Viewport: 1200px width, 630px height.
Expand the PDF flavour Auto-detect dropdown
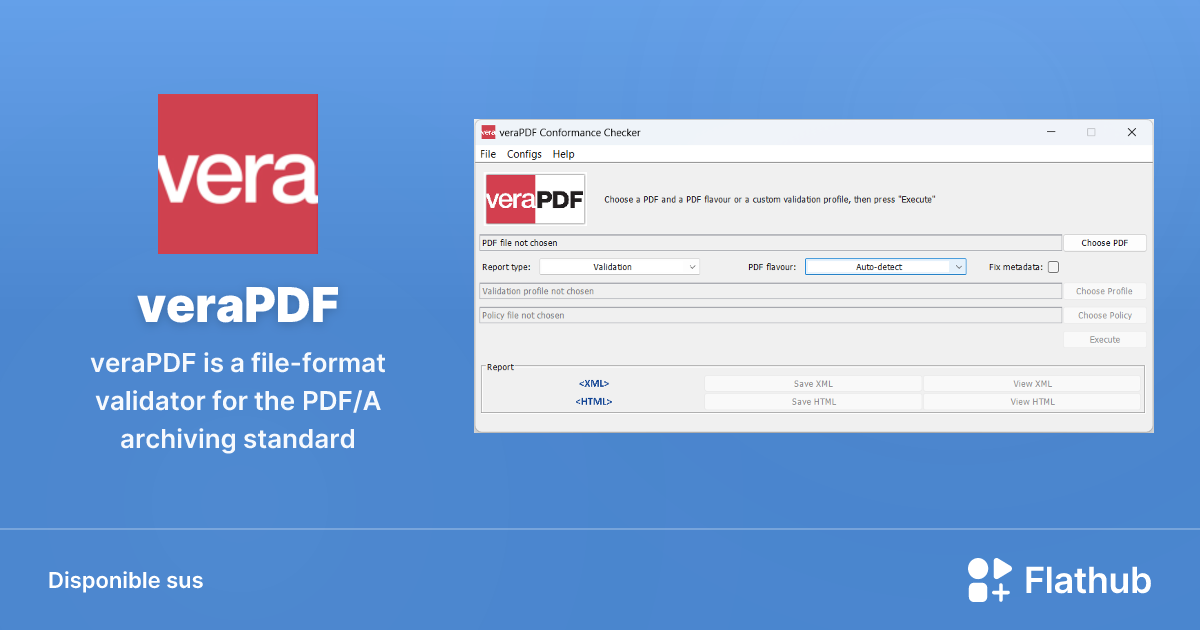point(885,267)
